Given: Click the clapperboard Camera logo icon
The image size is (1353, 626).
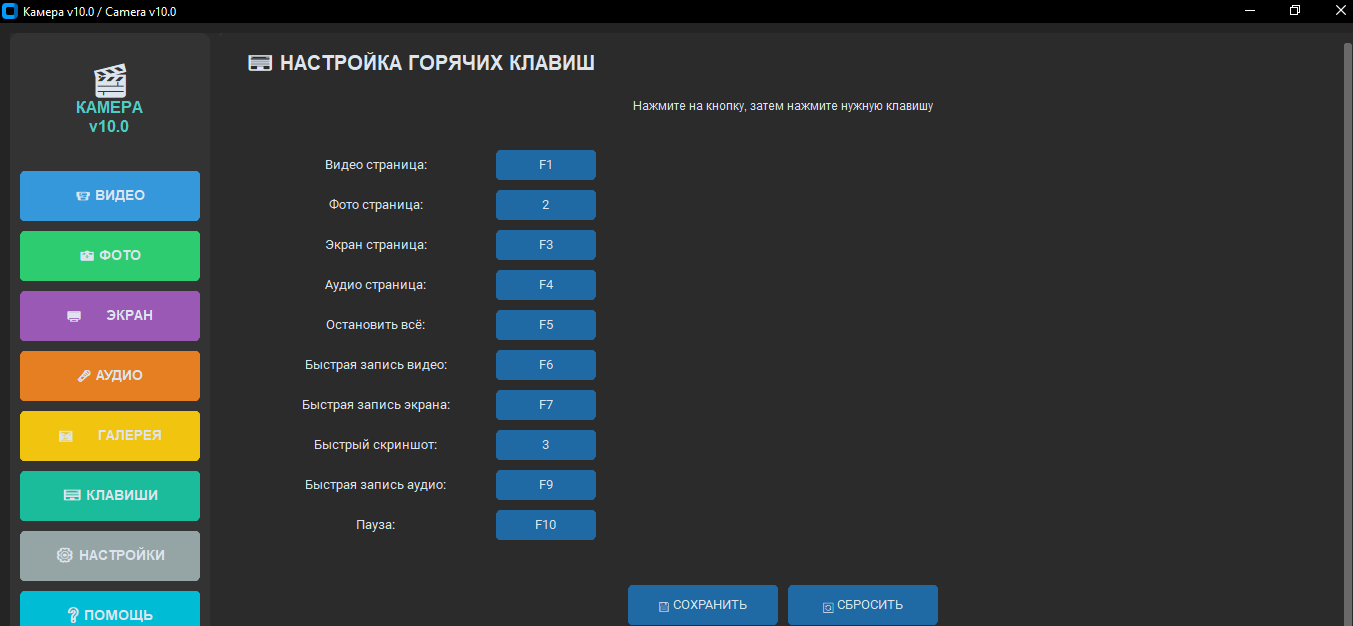Looking at the screenshot, I should [109, 80].
